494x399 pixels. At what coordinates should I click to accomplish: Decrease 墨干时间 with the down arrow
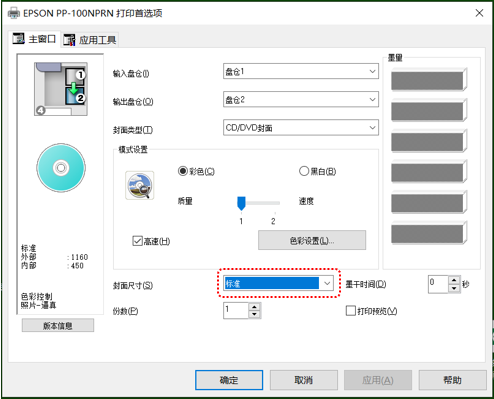454,288
